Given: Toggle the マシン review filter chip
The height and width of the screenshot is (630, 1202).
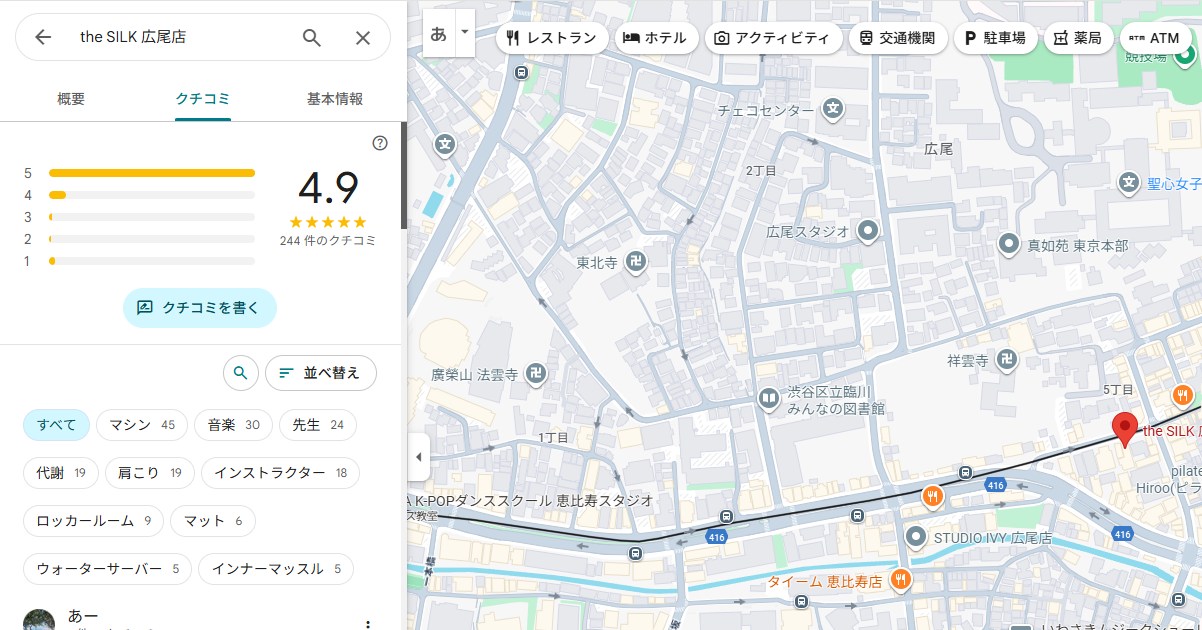Looking at the screenshot, I should coord(141,425).
